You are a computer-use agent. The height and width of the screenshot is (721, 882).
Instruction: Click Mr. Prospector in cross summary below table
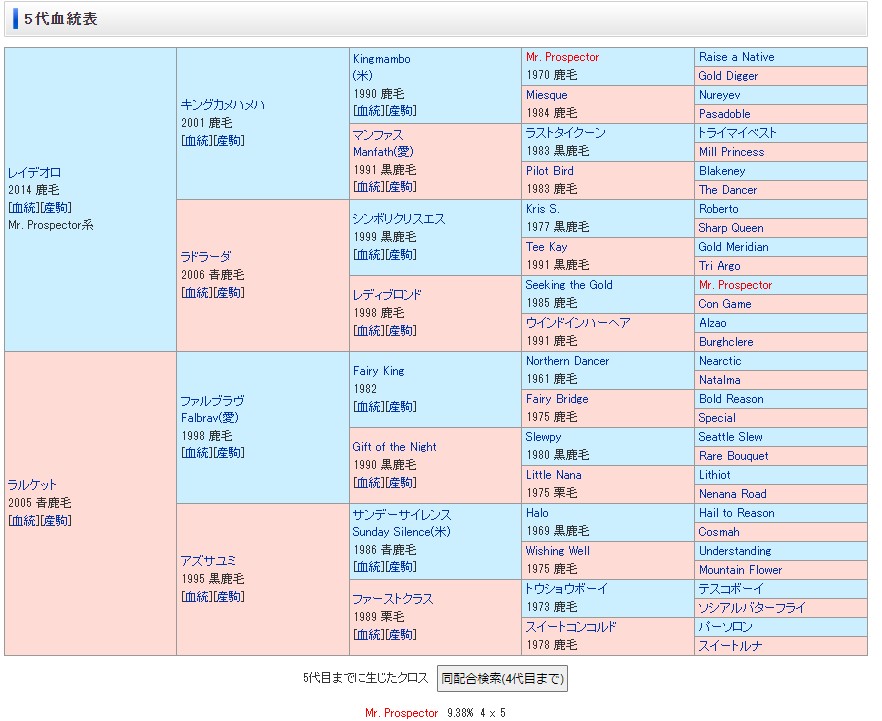401,713
